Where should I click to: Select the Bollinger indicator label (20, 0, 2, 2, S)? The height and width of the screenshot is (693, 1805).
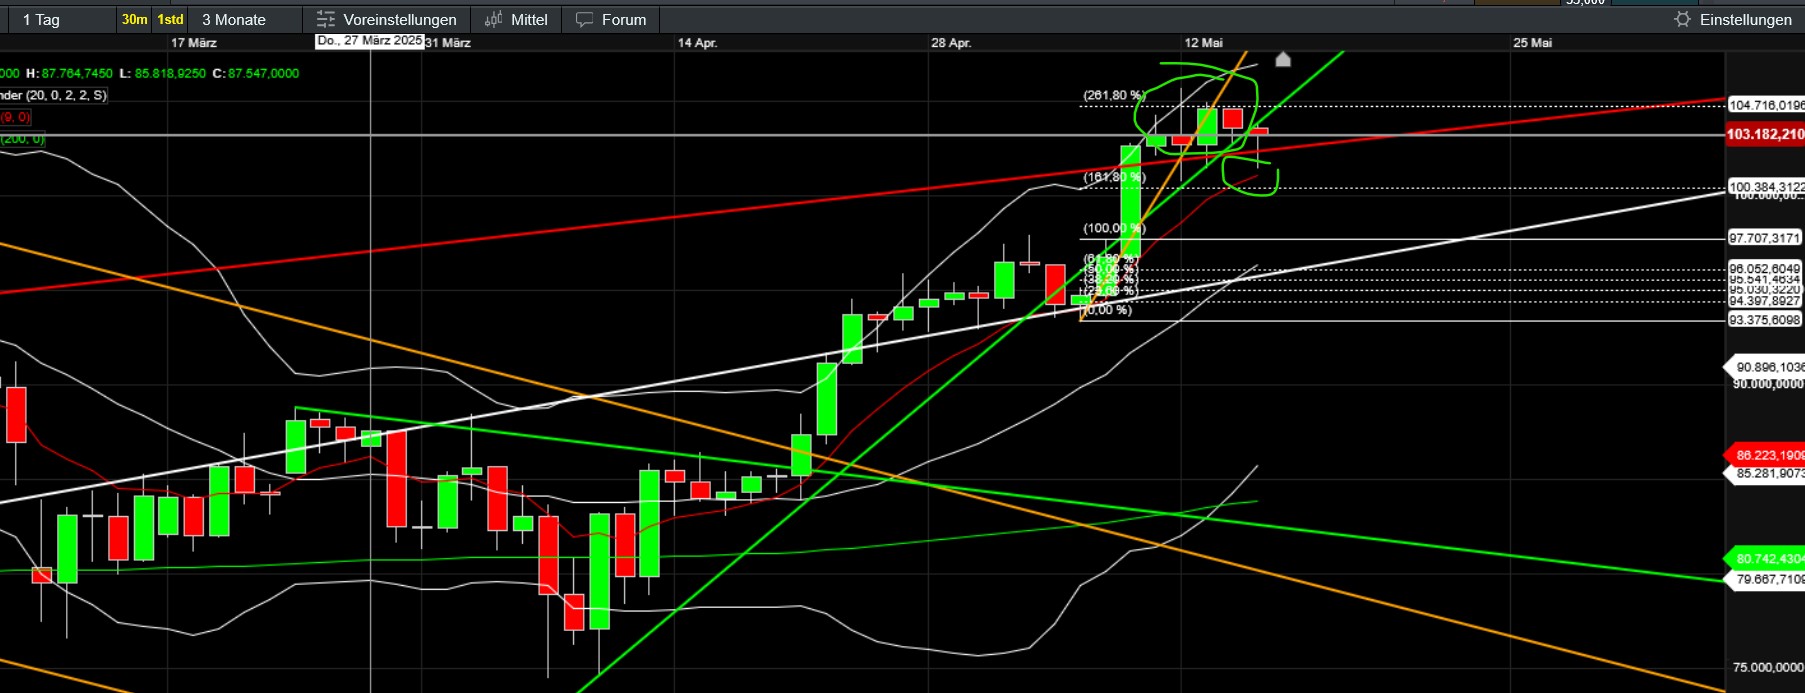pos(54,95)
